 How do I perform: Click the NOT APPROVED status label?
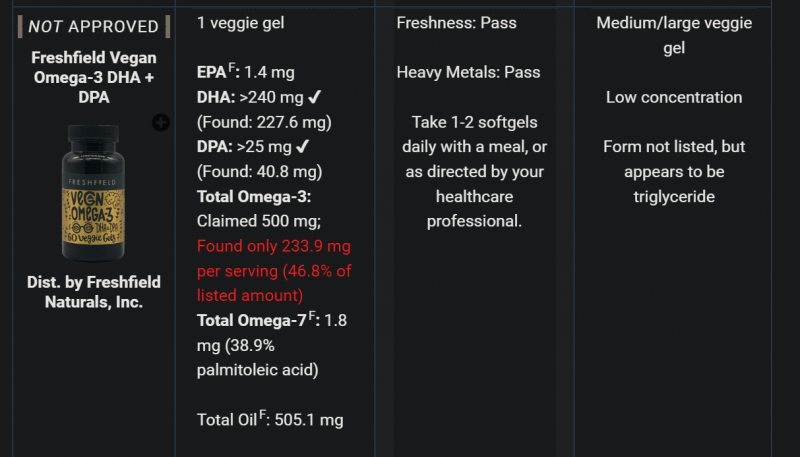point(94,26)
